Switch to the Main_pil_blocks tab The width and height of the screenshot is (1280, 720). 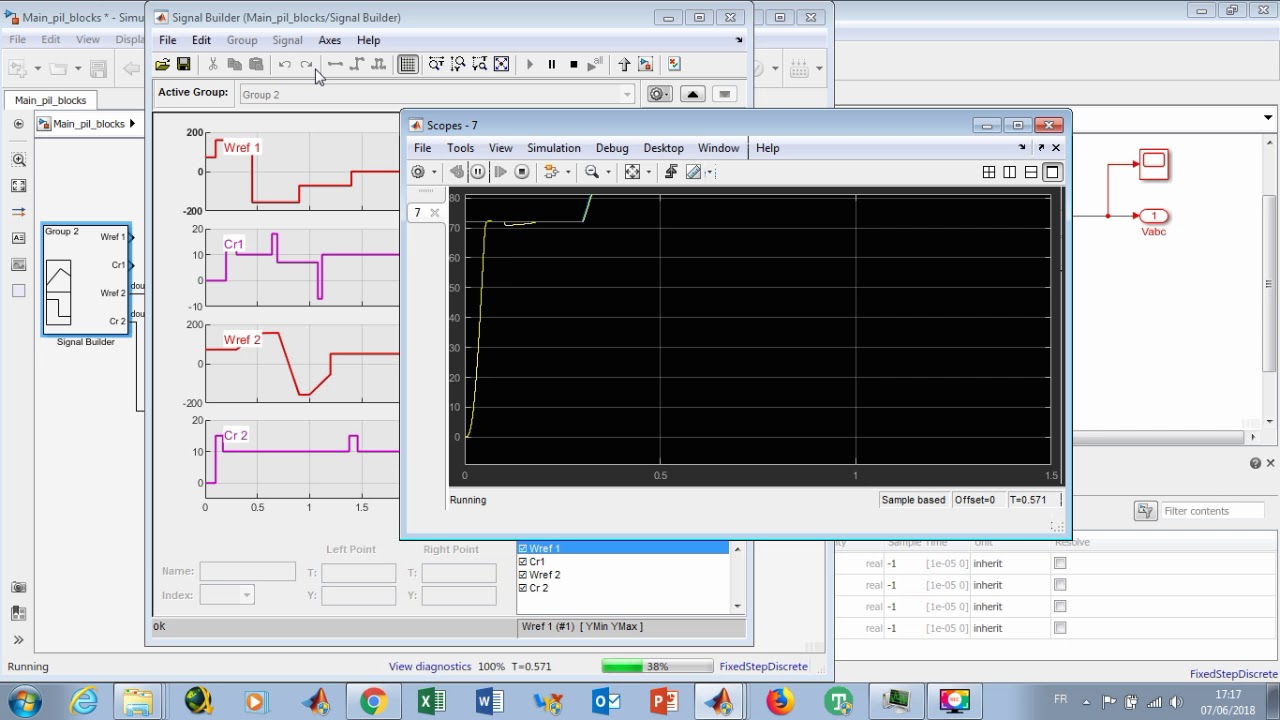pyautogui.click(x=50, y=100)
